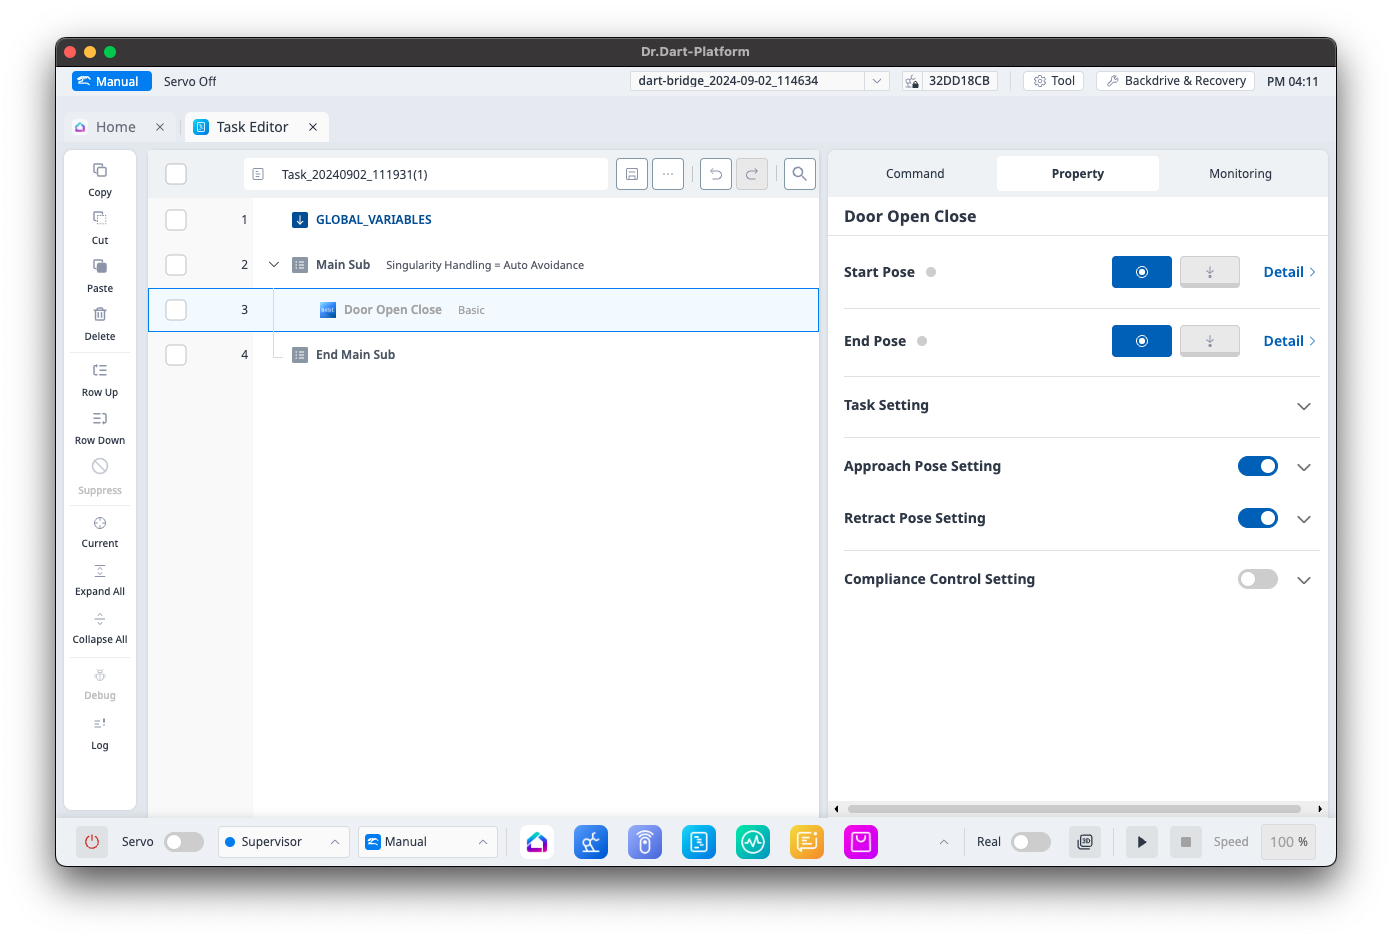Open the Log view icon

tap(100, 724)
